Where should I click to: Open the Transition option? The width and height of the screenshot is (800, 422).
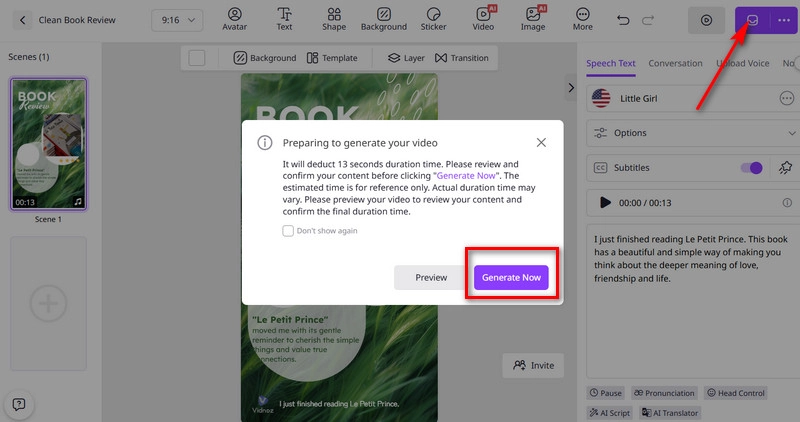click(461, 58)
